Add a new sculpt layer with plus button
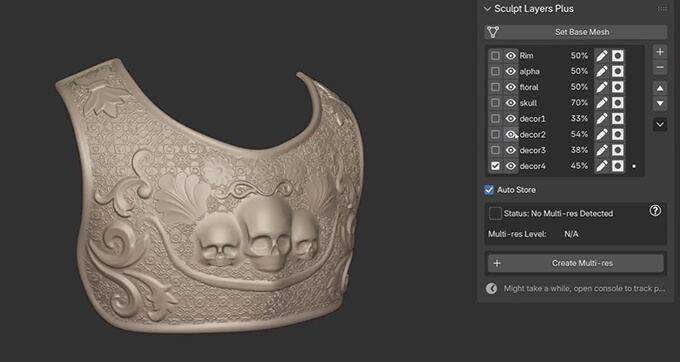 660,52
